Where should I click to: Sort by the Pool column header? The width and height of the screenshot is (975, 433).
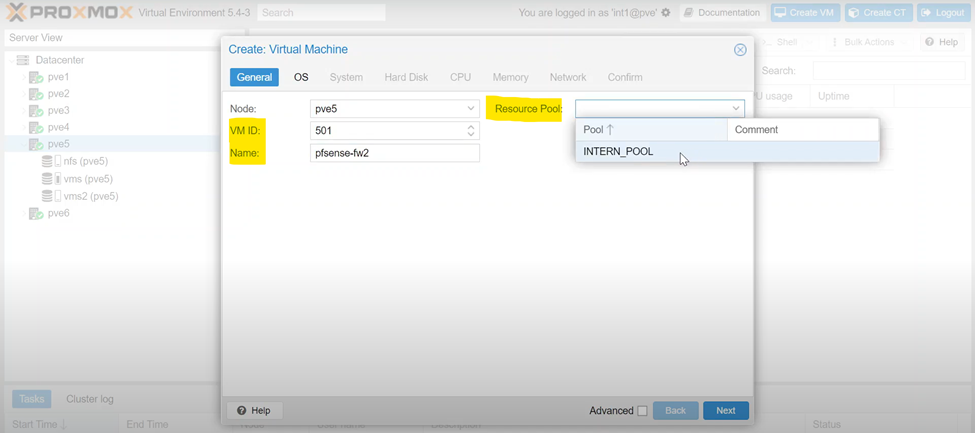(x=651, y=130)
